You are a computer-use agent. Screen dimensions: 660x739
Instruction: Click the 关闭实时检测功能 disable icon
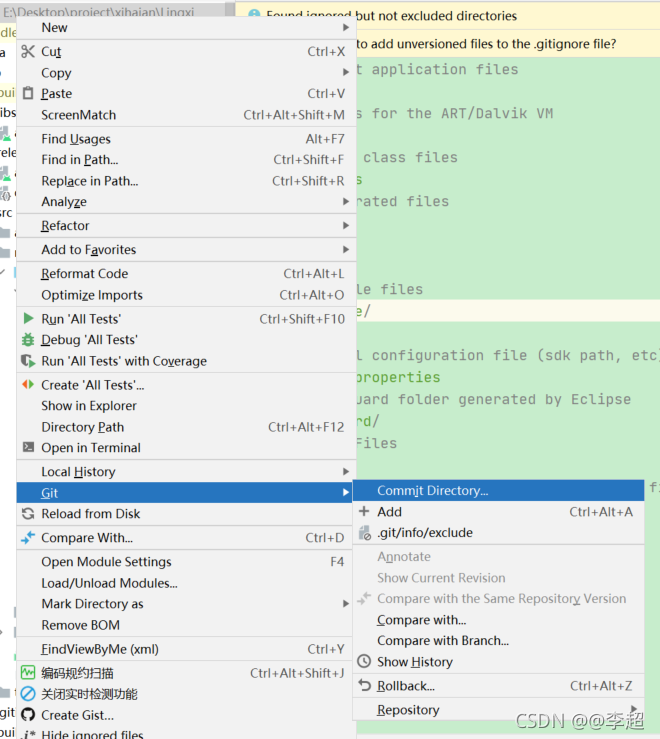click(x=28, y=694)
